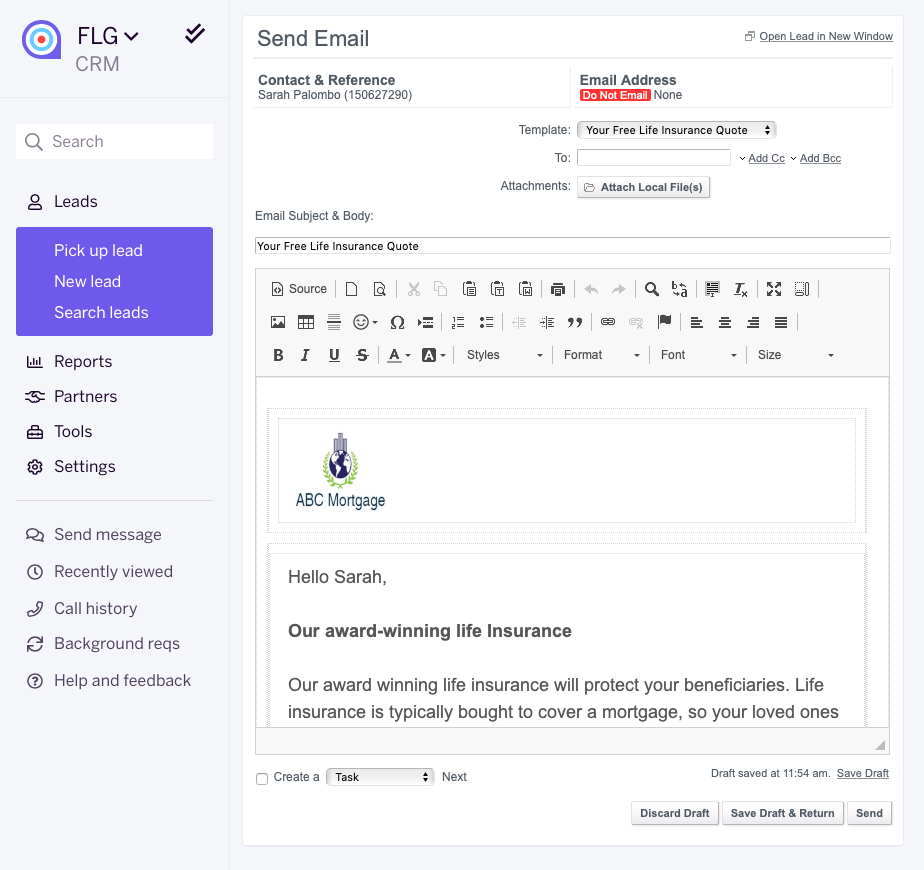
Task: Open the Font dropdown
Action: 698,355
